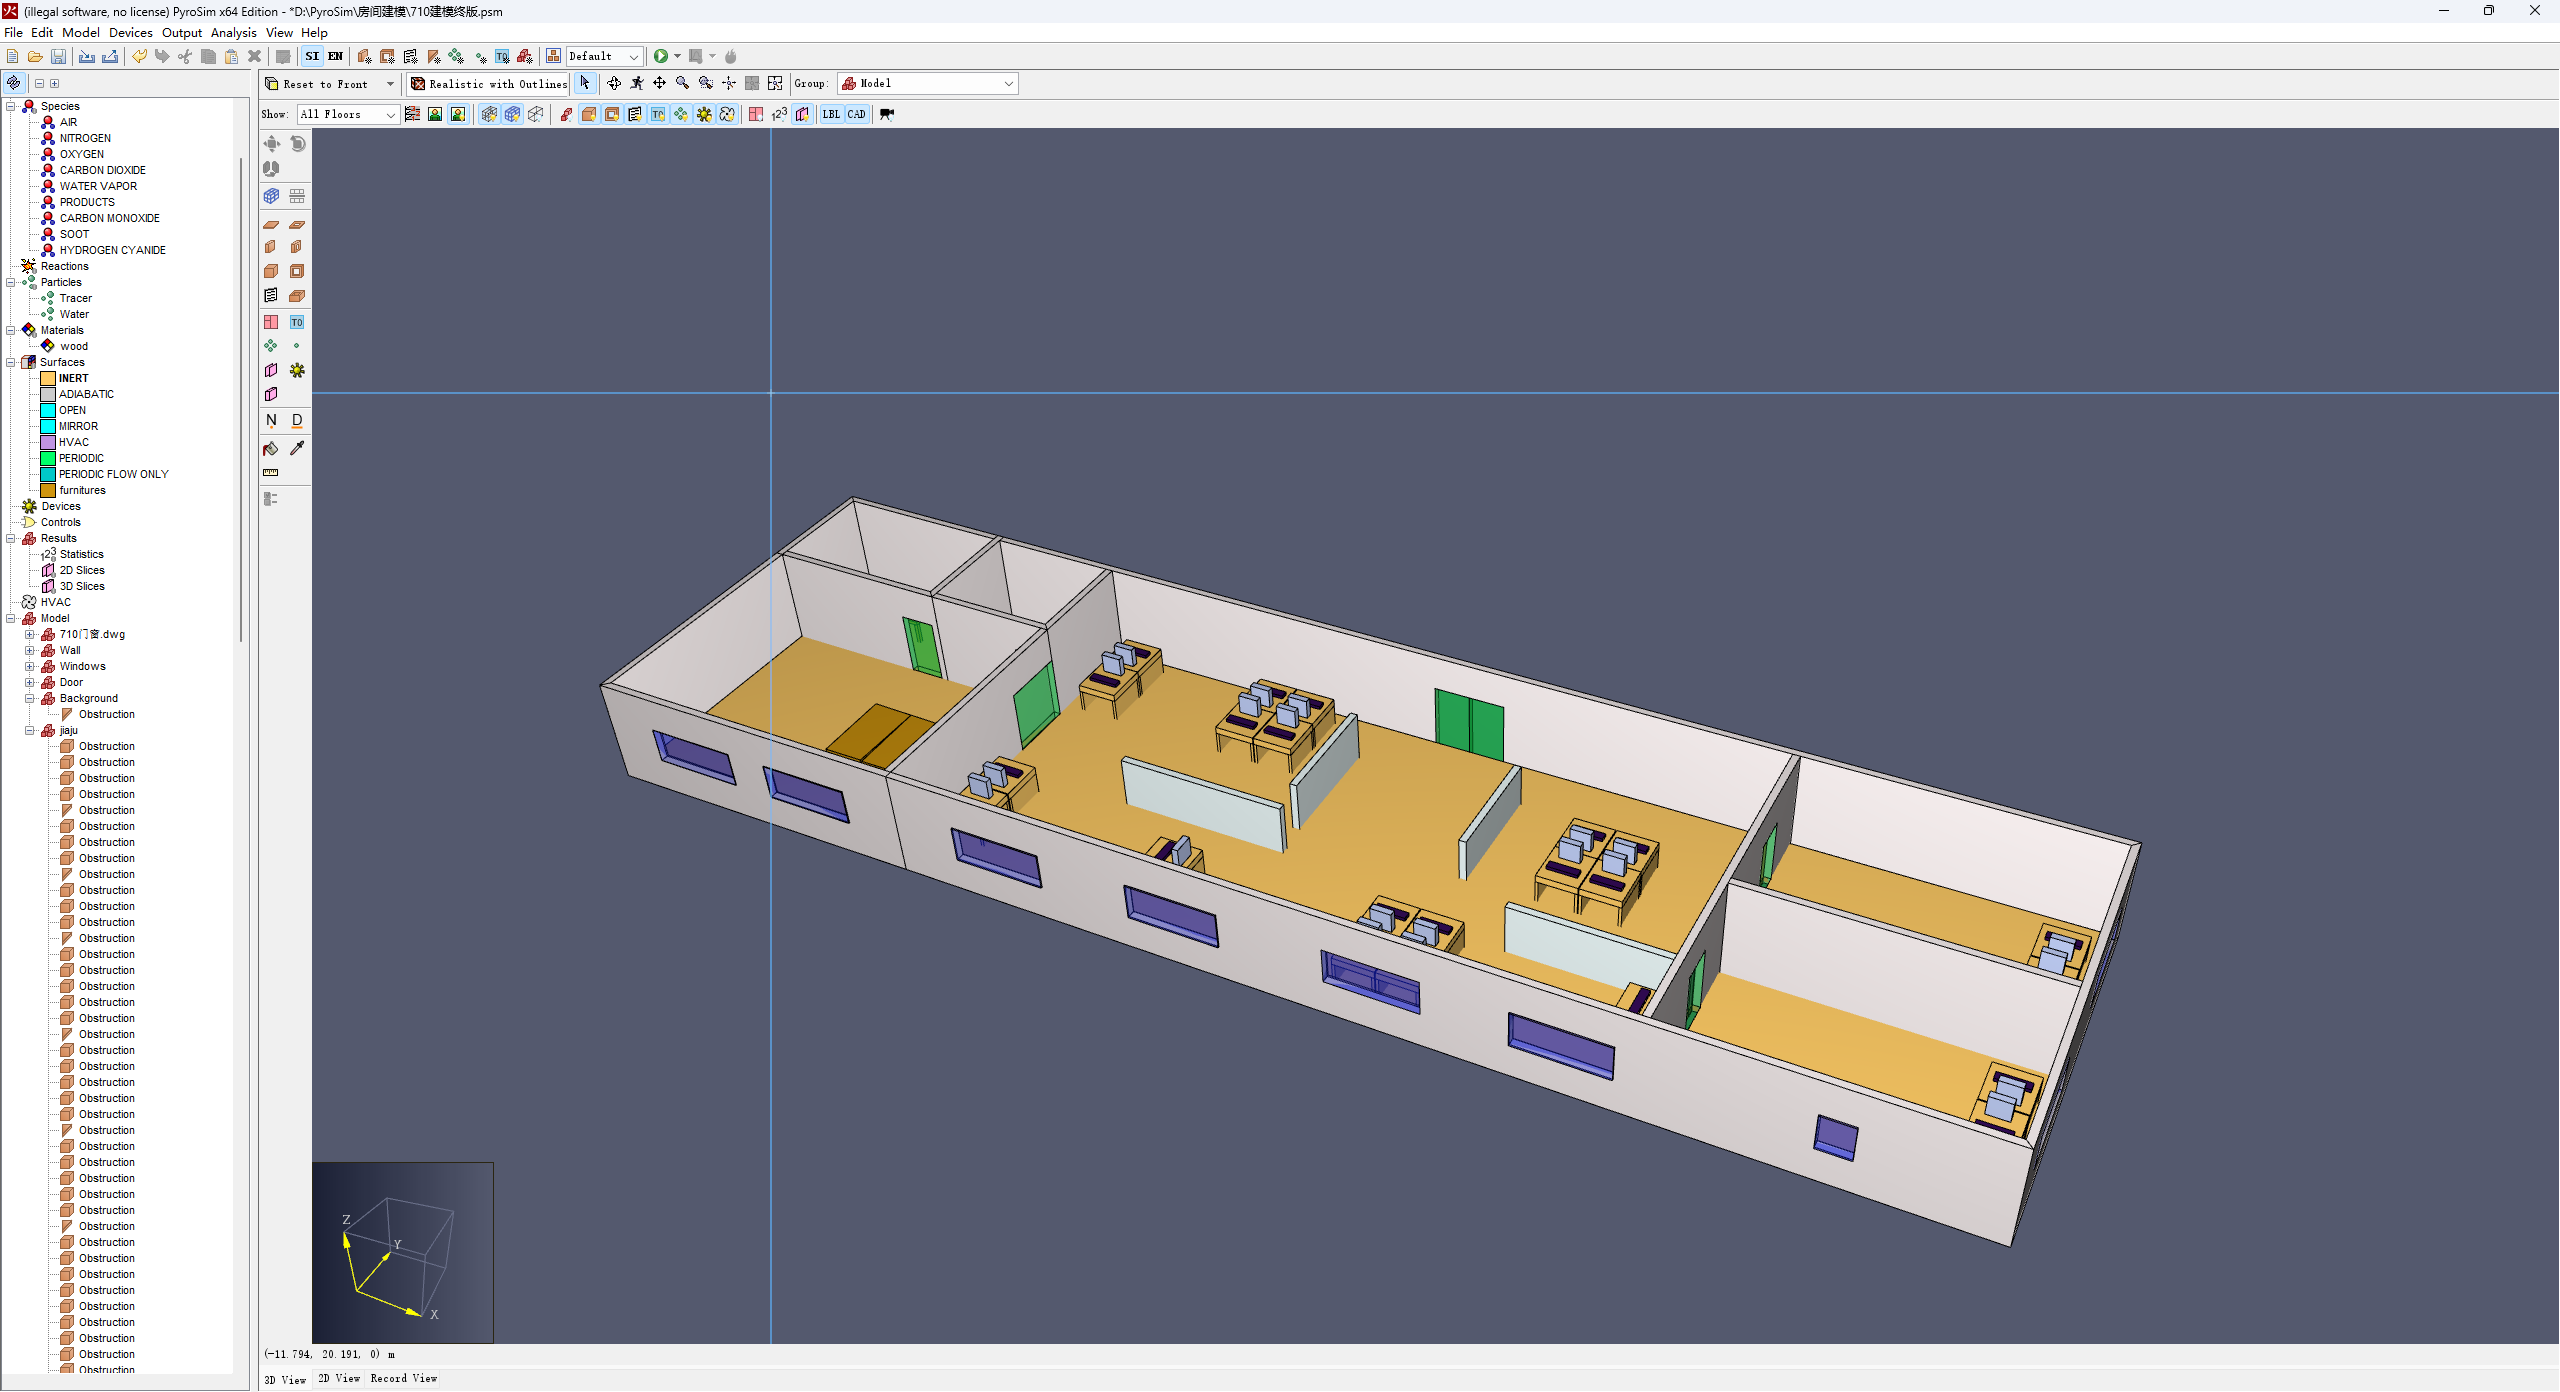Select the Draw Block Obstruction tool
Screen dimensions: 2560x1392
pyautogui.click(x=271, y=272)
